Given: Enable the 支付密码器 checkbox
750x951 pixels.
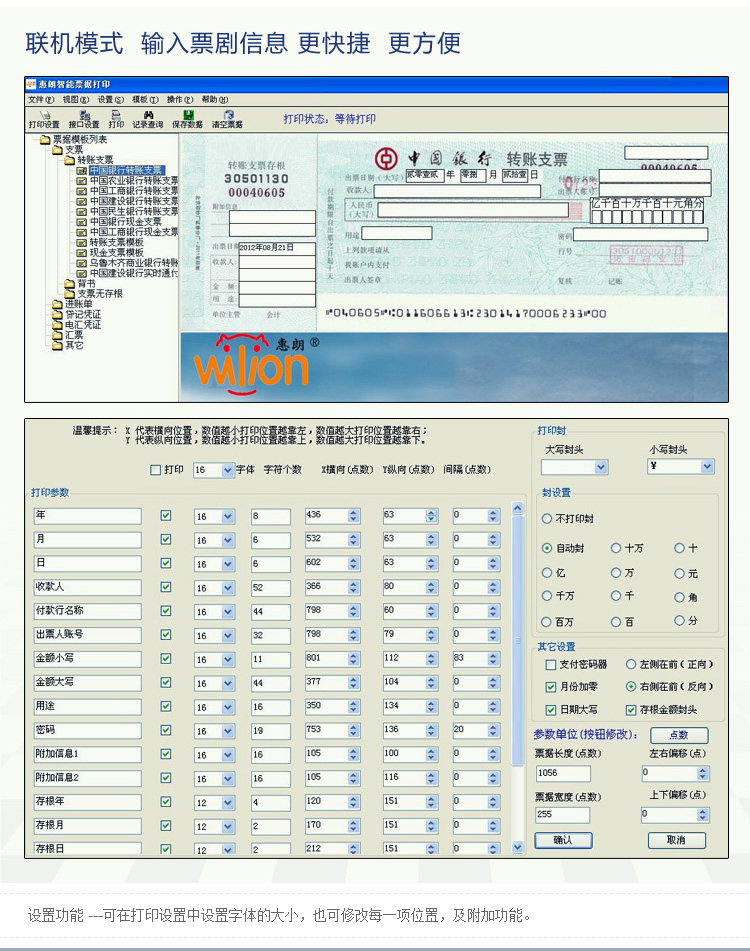Looking at the screenshot, I should pos(551,664).
